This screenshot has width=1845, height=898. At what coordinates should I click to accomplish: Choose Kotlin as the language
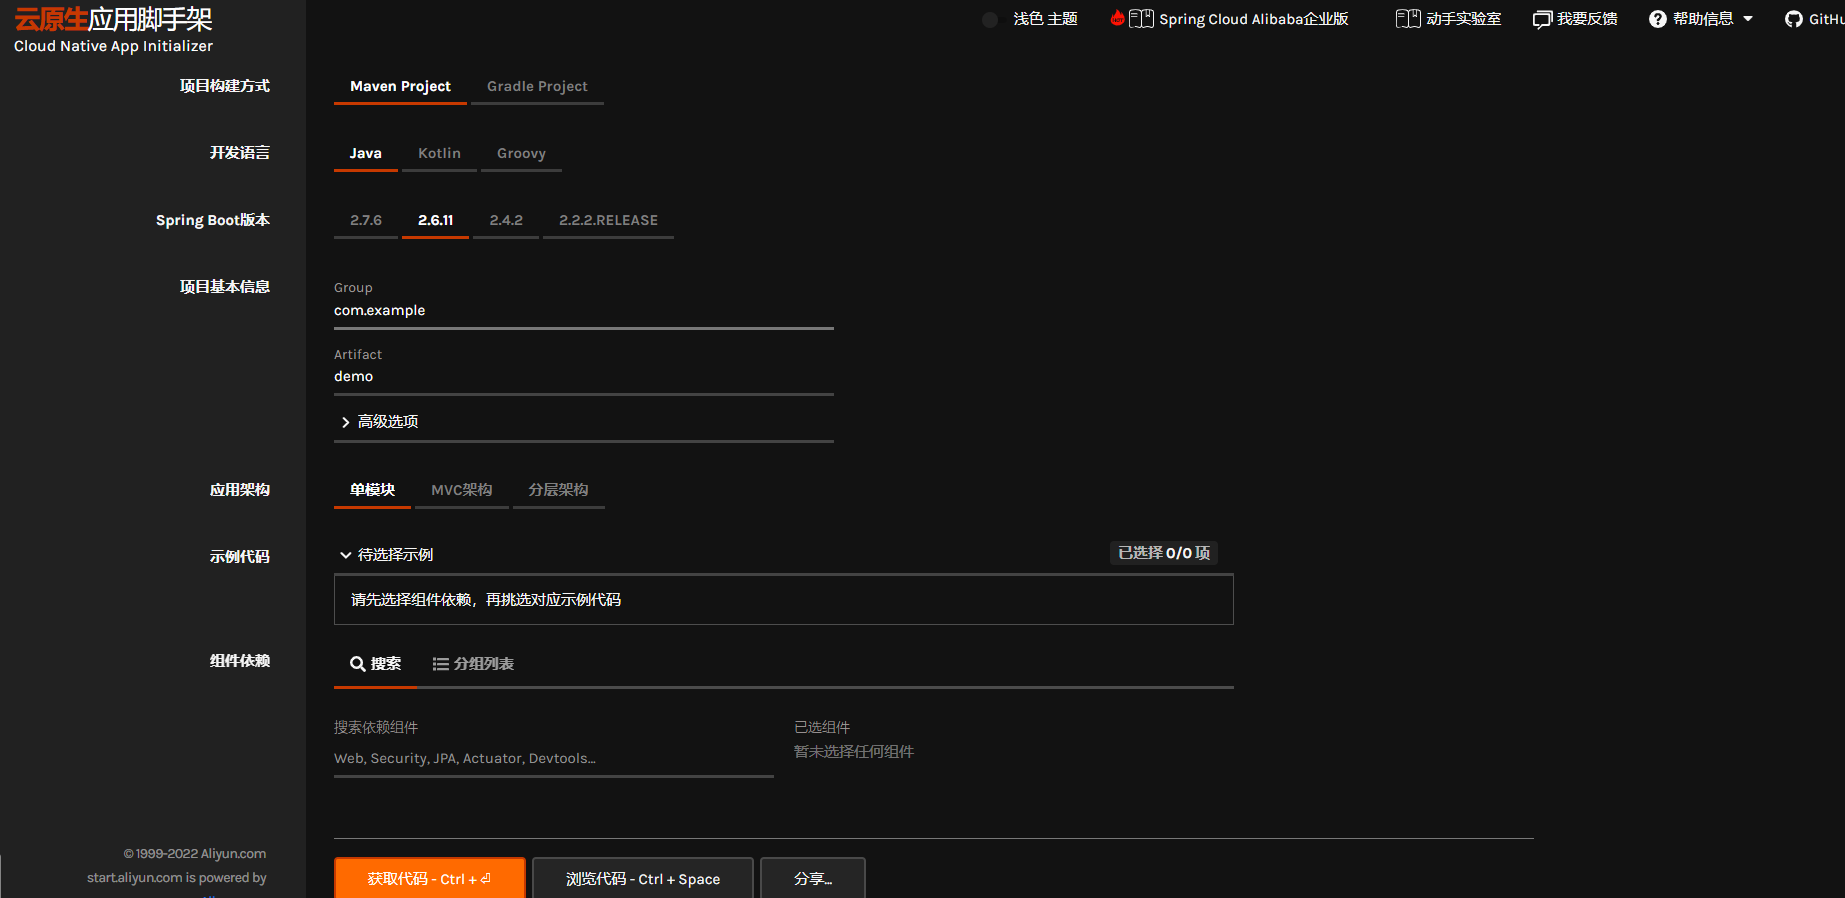tap(439, 154)
